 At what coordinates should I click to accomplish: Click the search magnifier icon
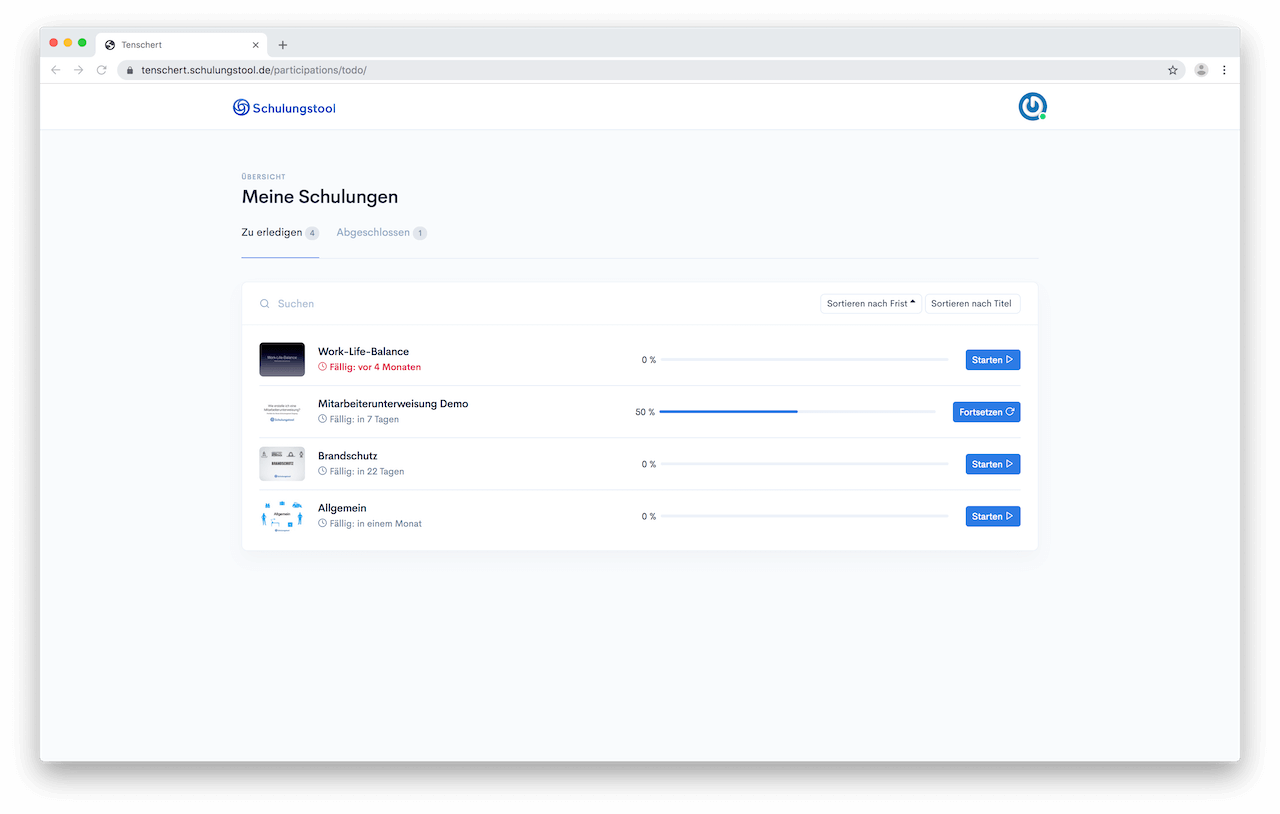[x=265, y=303]
